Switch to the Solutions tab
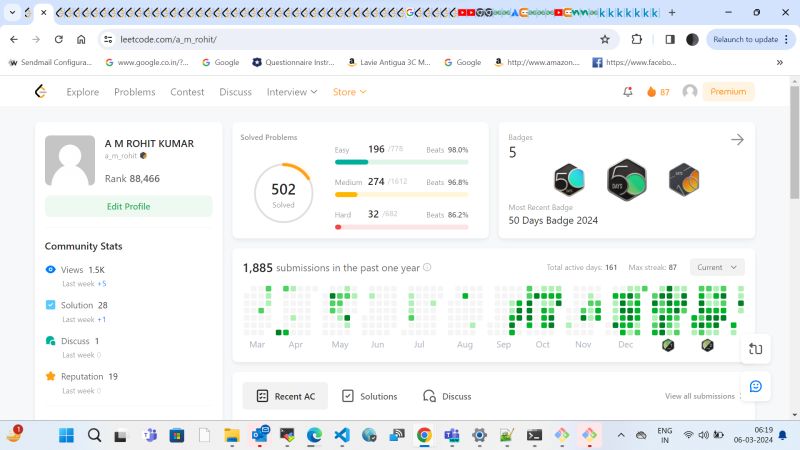The image size is (800, 450). [x=369, y=396]
